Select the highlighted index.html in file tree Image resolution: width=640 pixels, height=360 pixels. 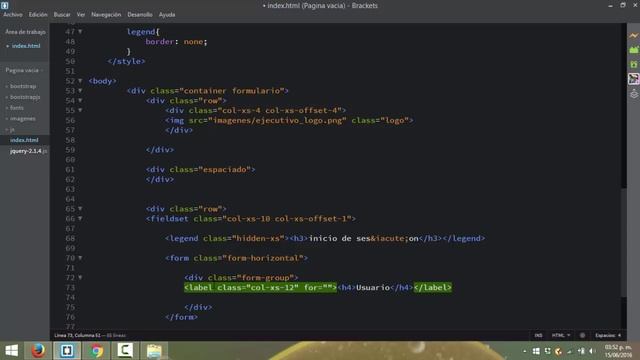pos(24,140)
